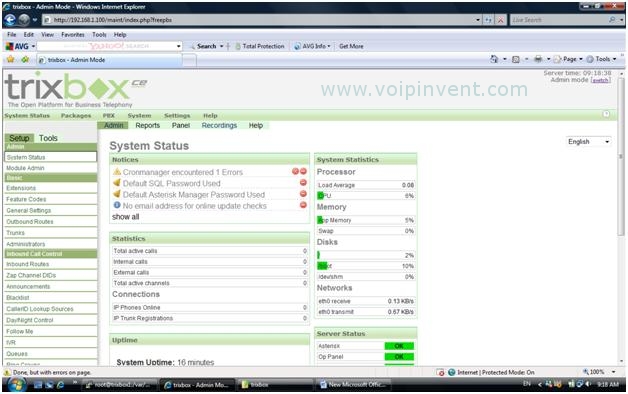Switch to the Tools sidebar tab
The height and width of the screenshot is (394, 628).
(x=48, y=138)
